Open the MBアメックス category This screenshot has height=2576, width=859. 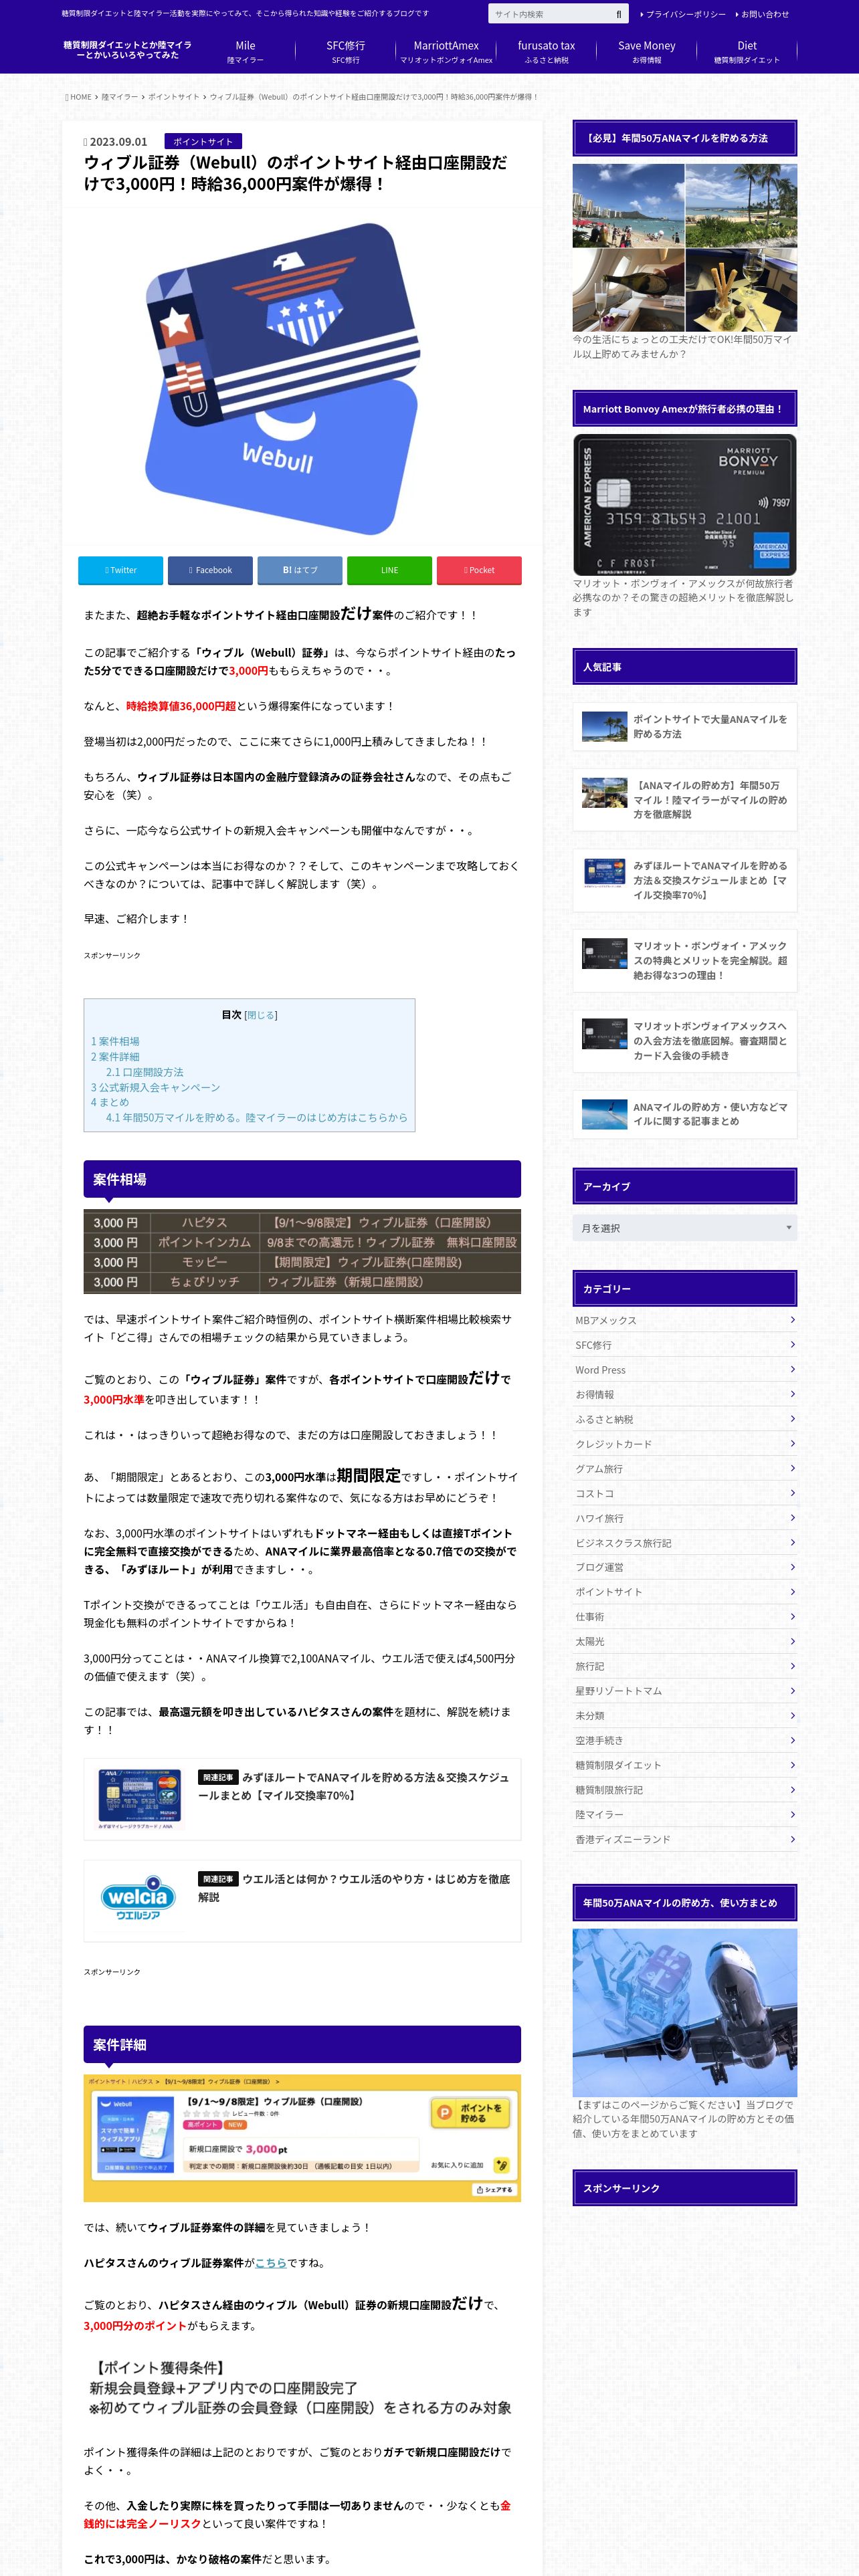[x=685, y=1320]
